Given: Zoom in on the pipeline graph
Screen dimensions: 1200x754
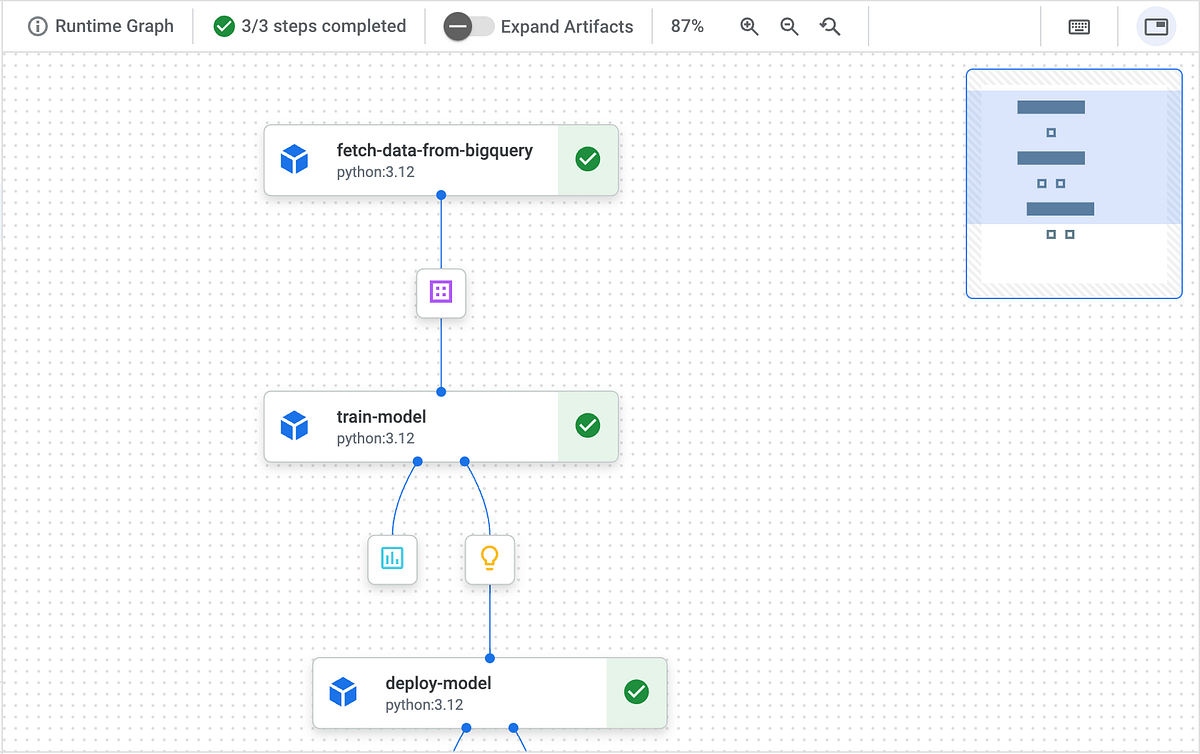Looking at the screenshot, I should coord(749,26).
